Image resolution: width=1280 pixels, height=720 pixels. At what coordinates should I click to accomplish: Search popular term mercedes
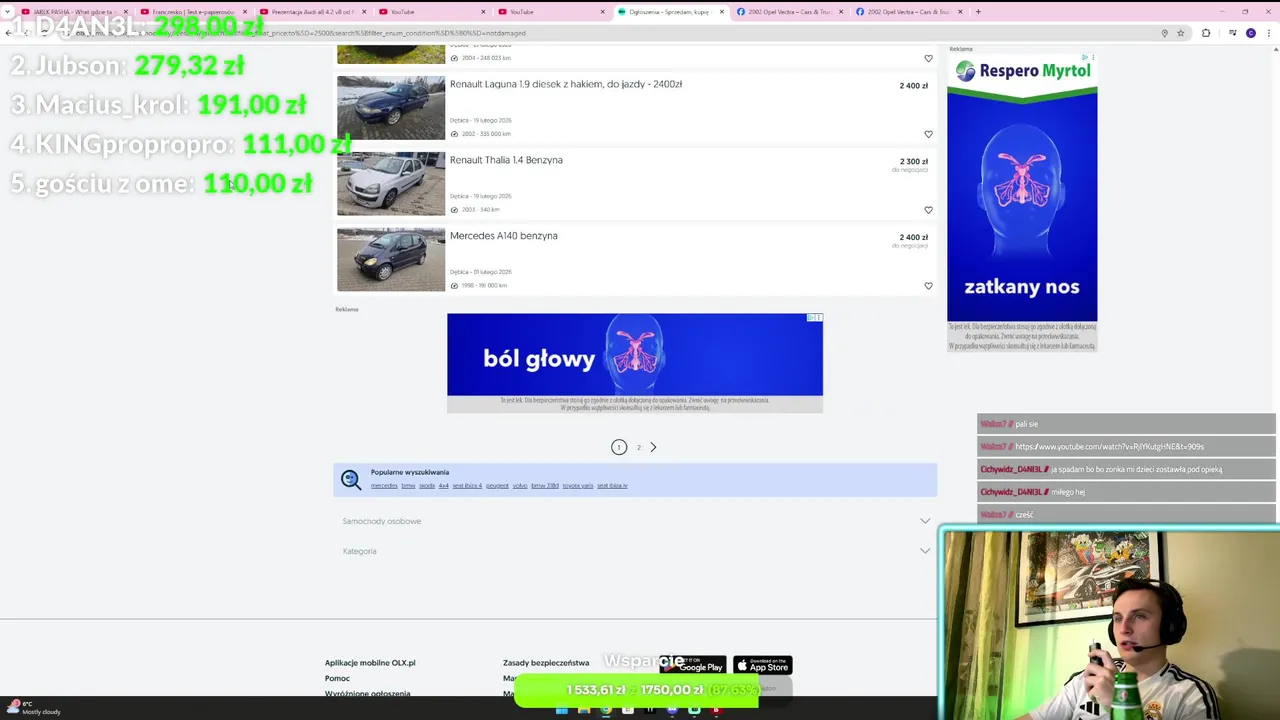[x=384, y=486]
